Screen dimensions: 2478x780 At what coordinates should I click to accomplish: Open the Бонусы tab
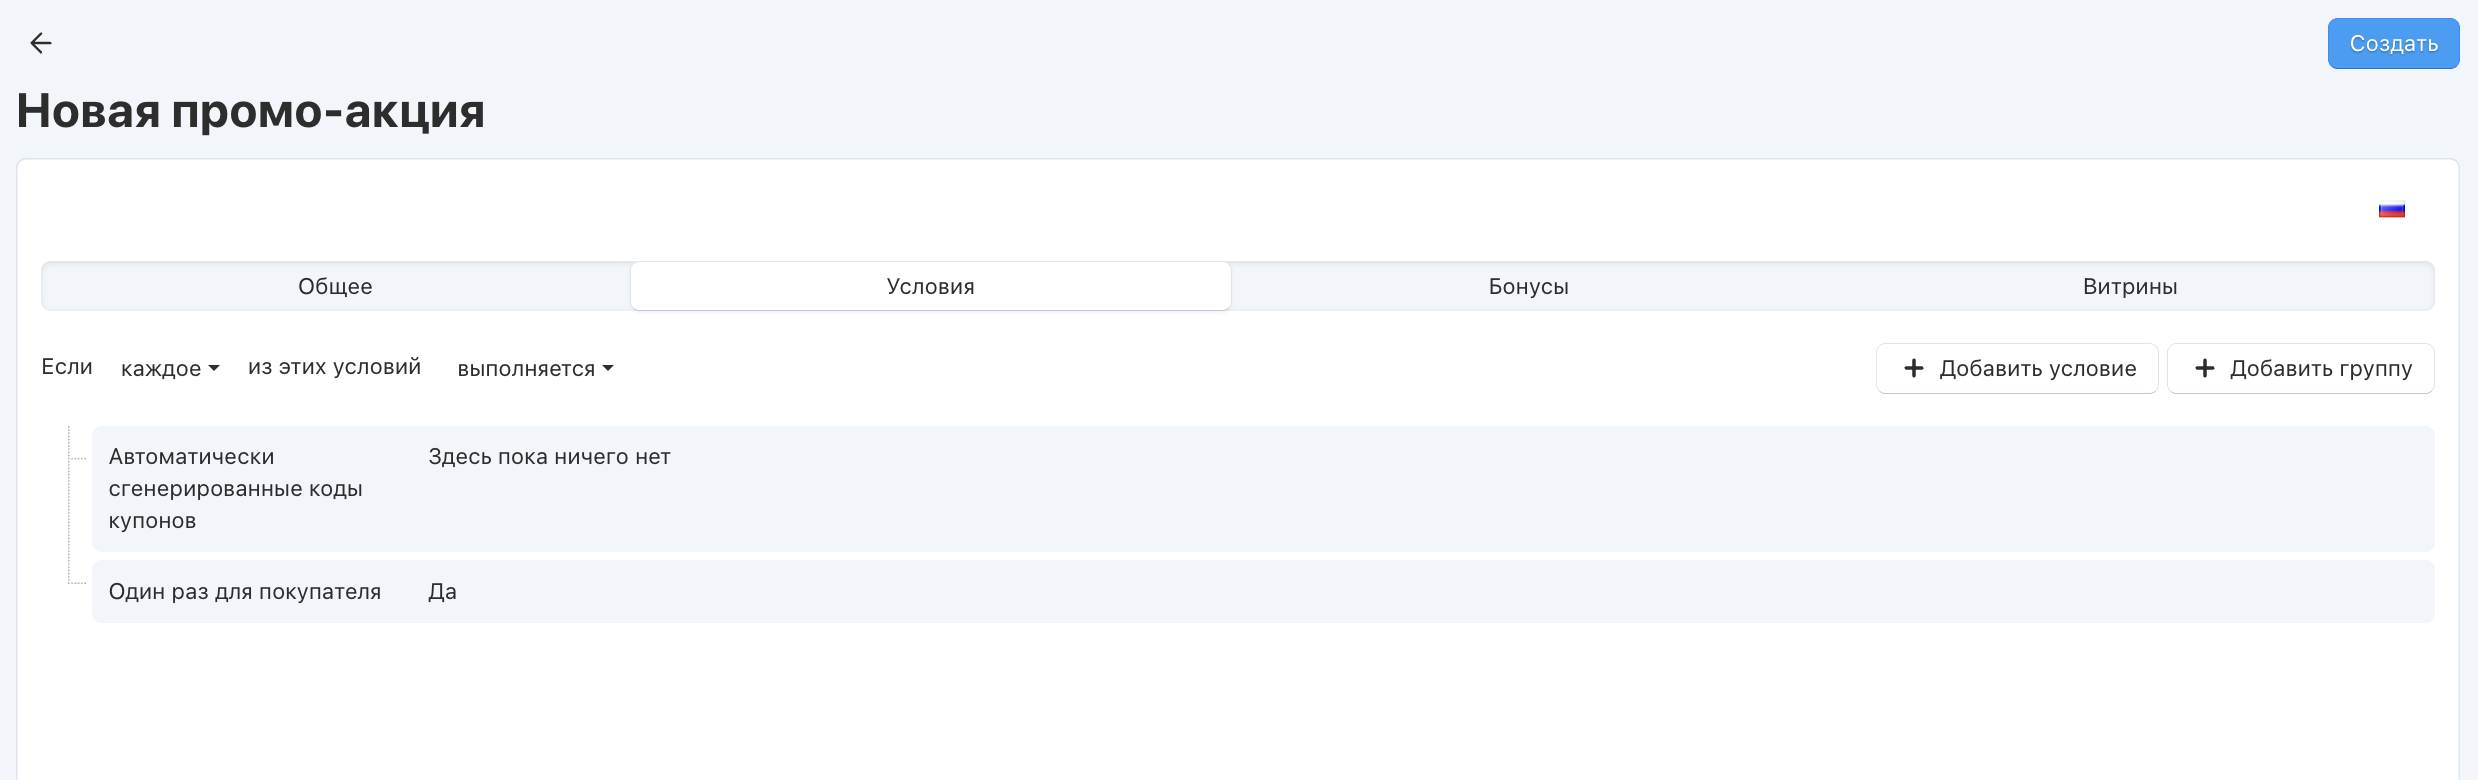tap(1528, 287)
